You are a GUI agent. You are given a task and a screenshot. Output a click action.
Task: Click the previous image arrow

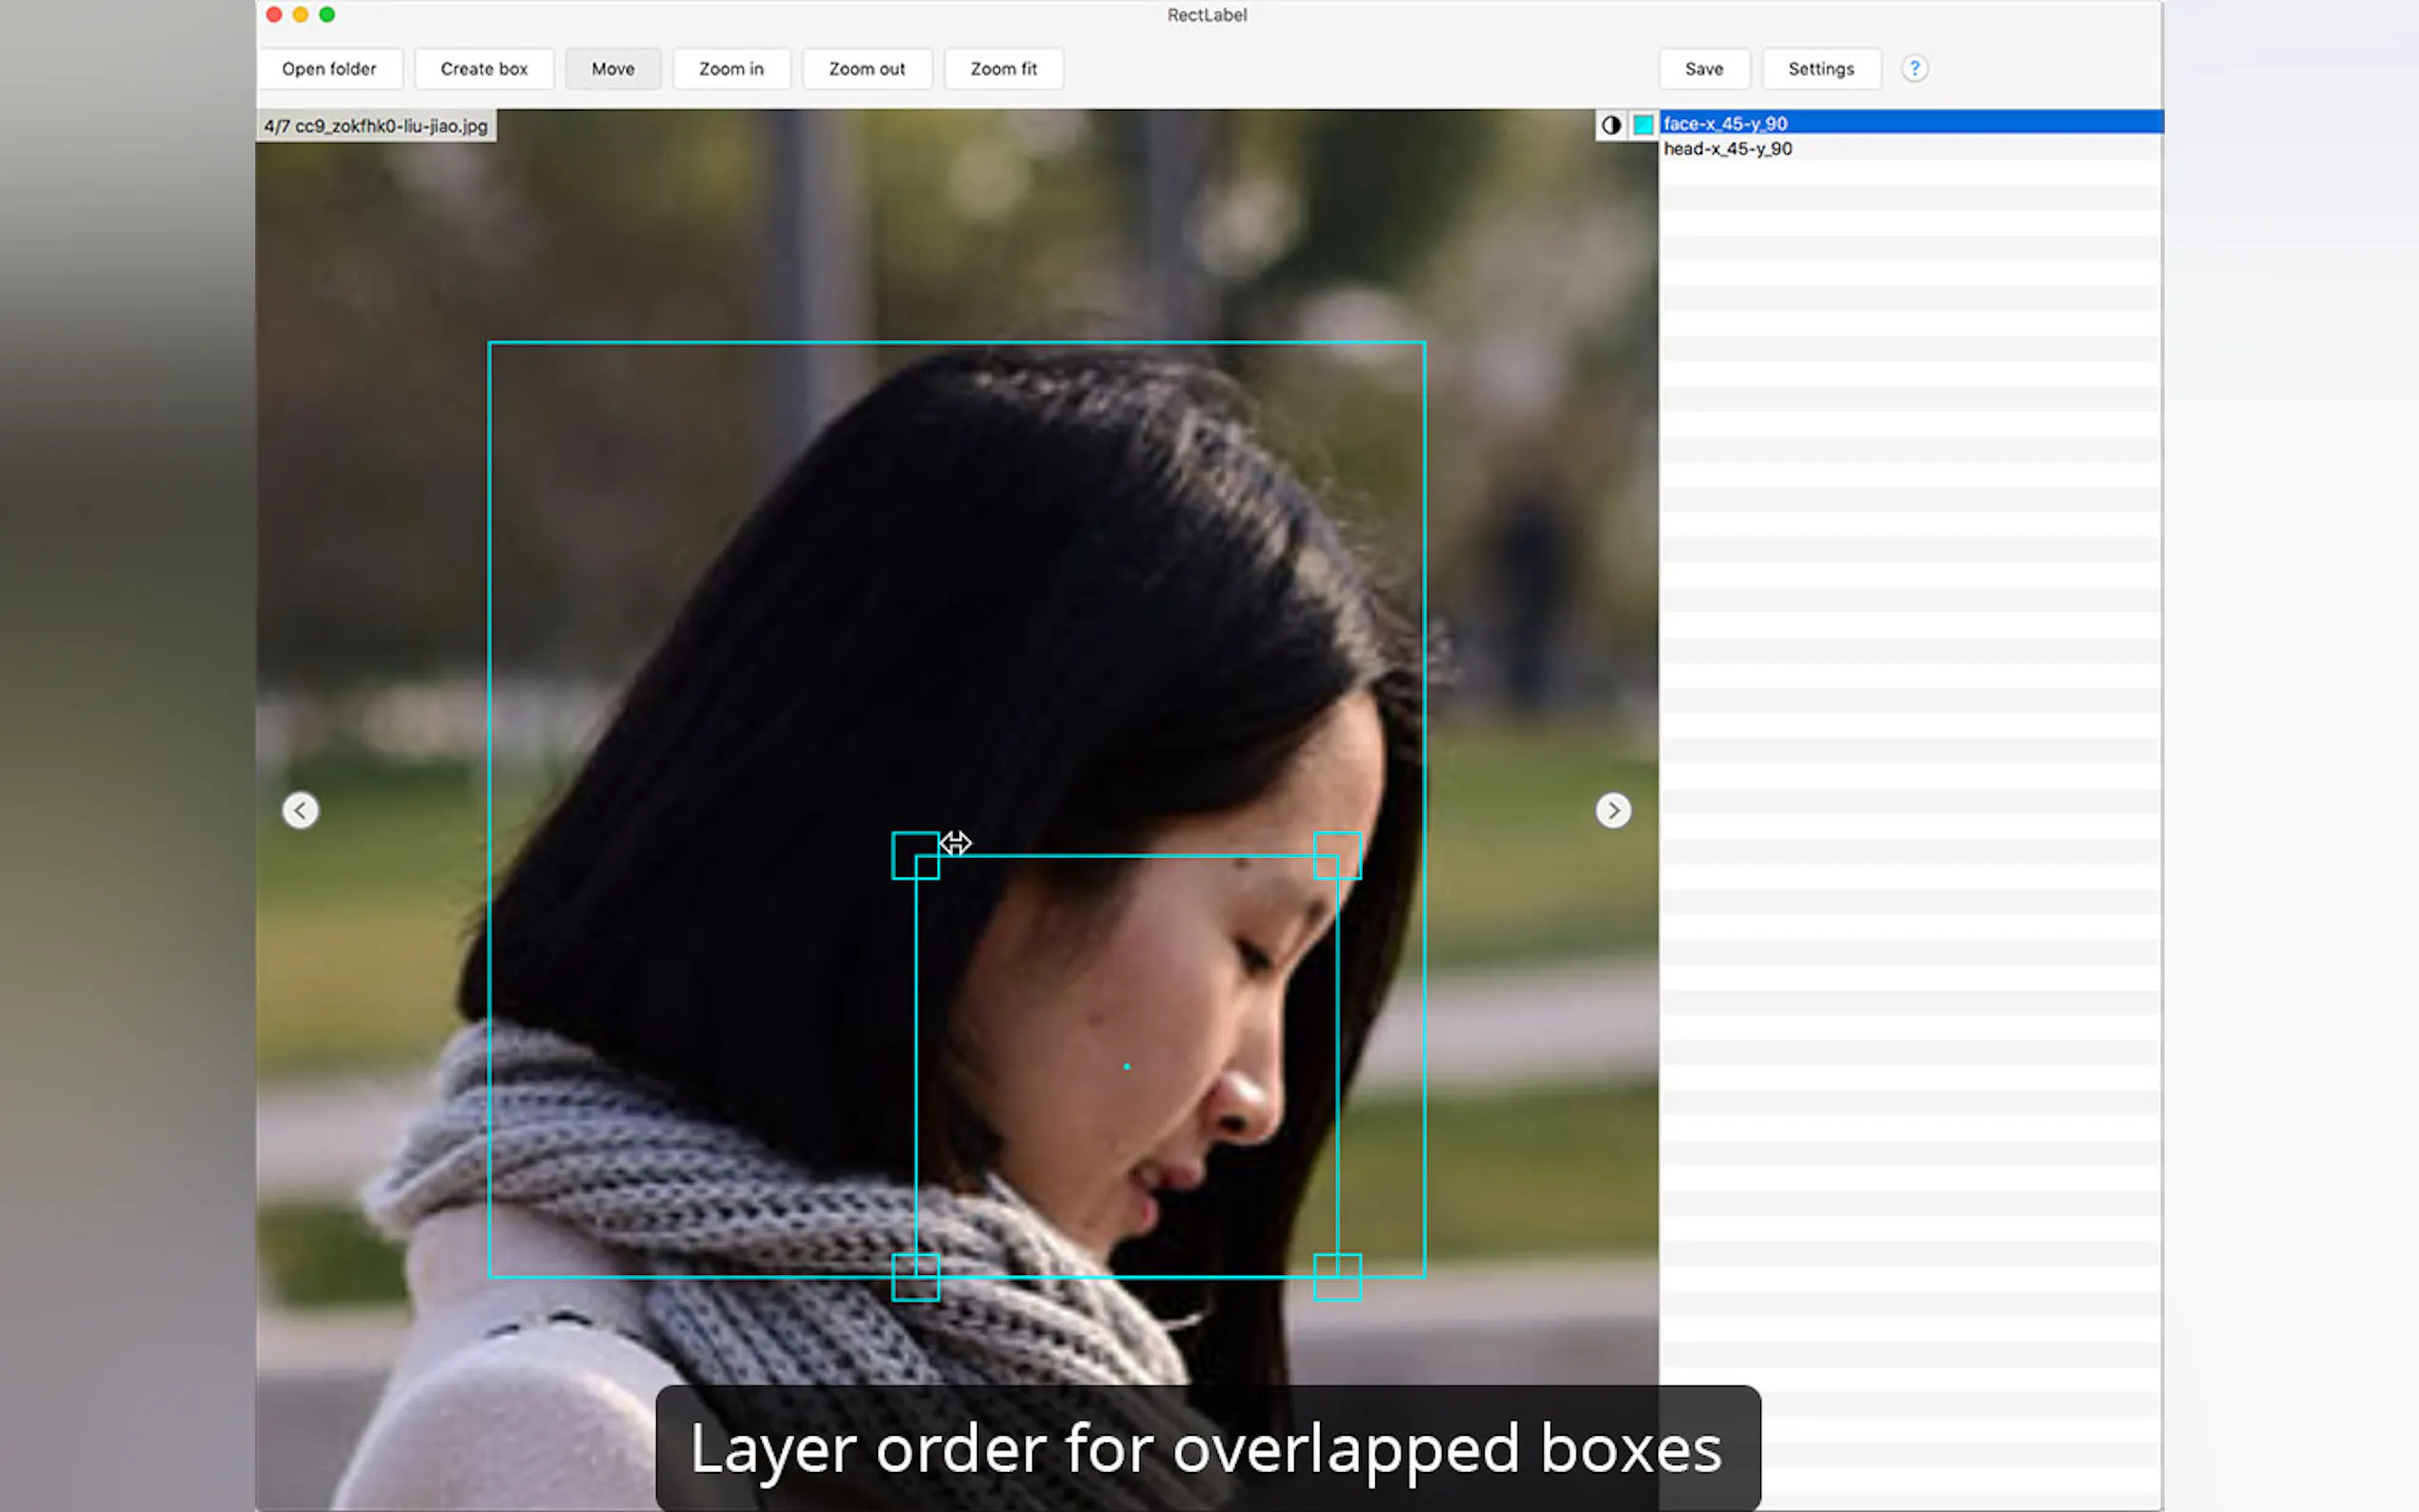[300, 810]
